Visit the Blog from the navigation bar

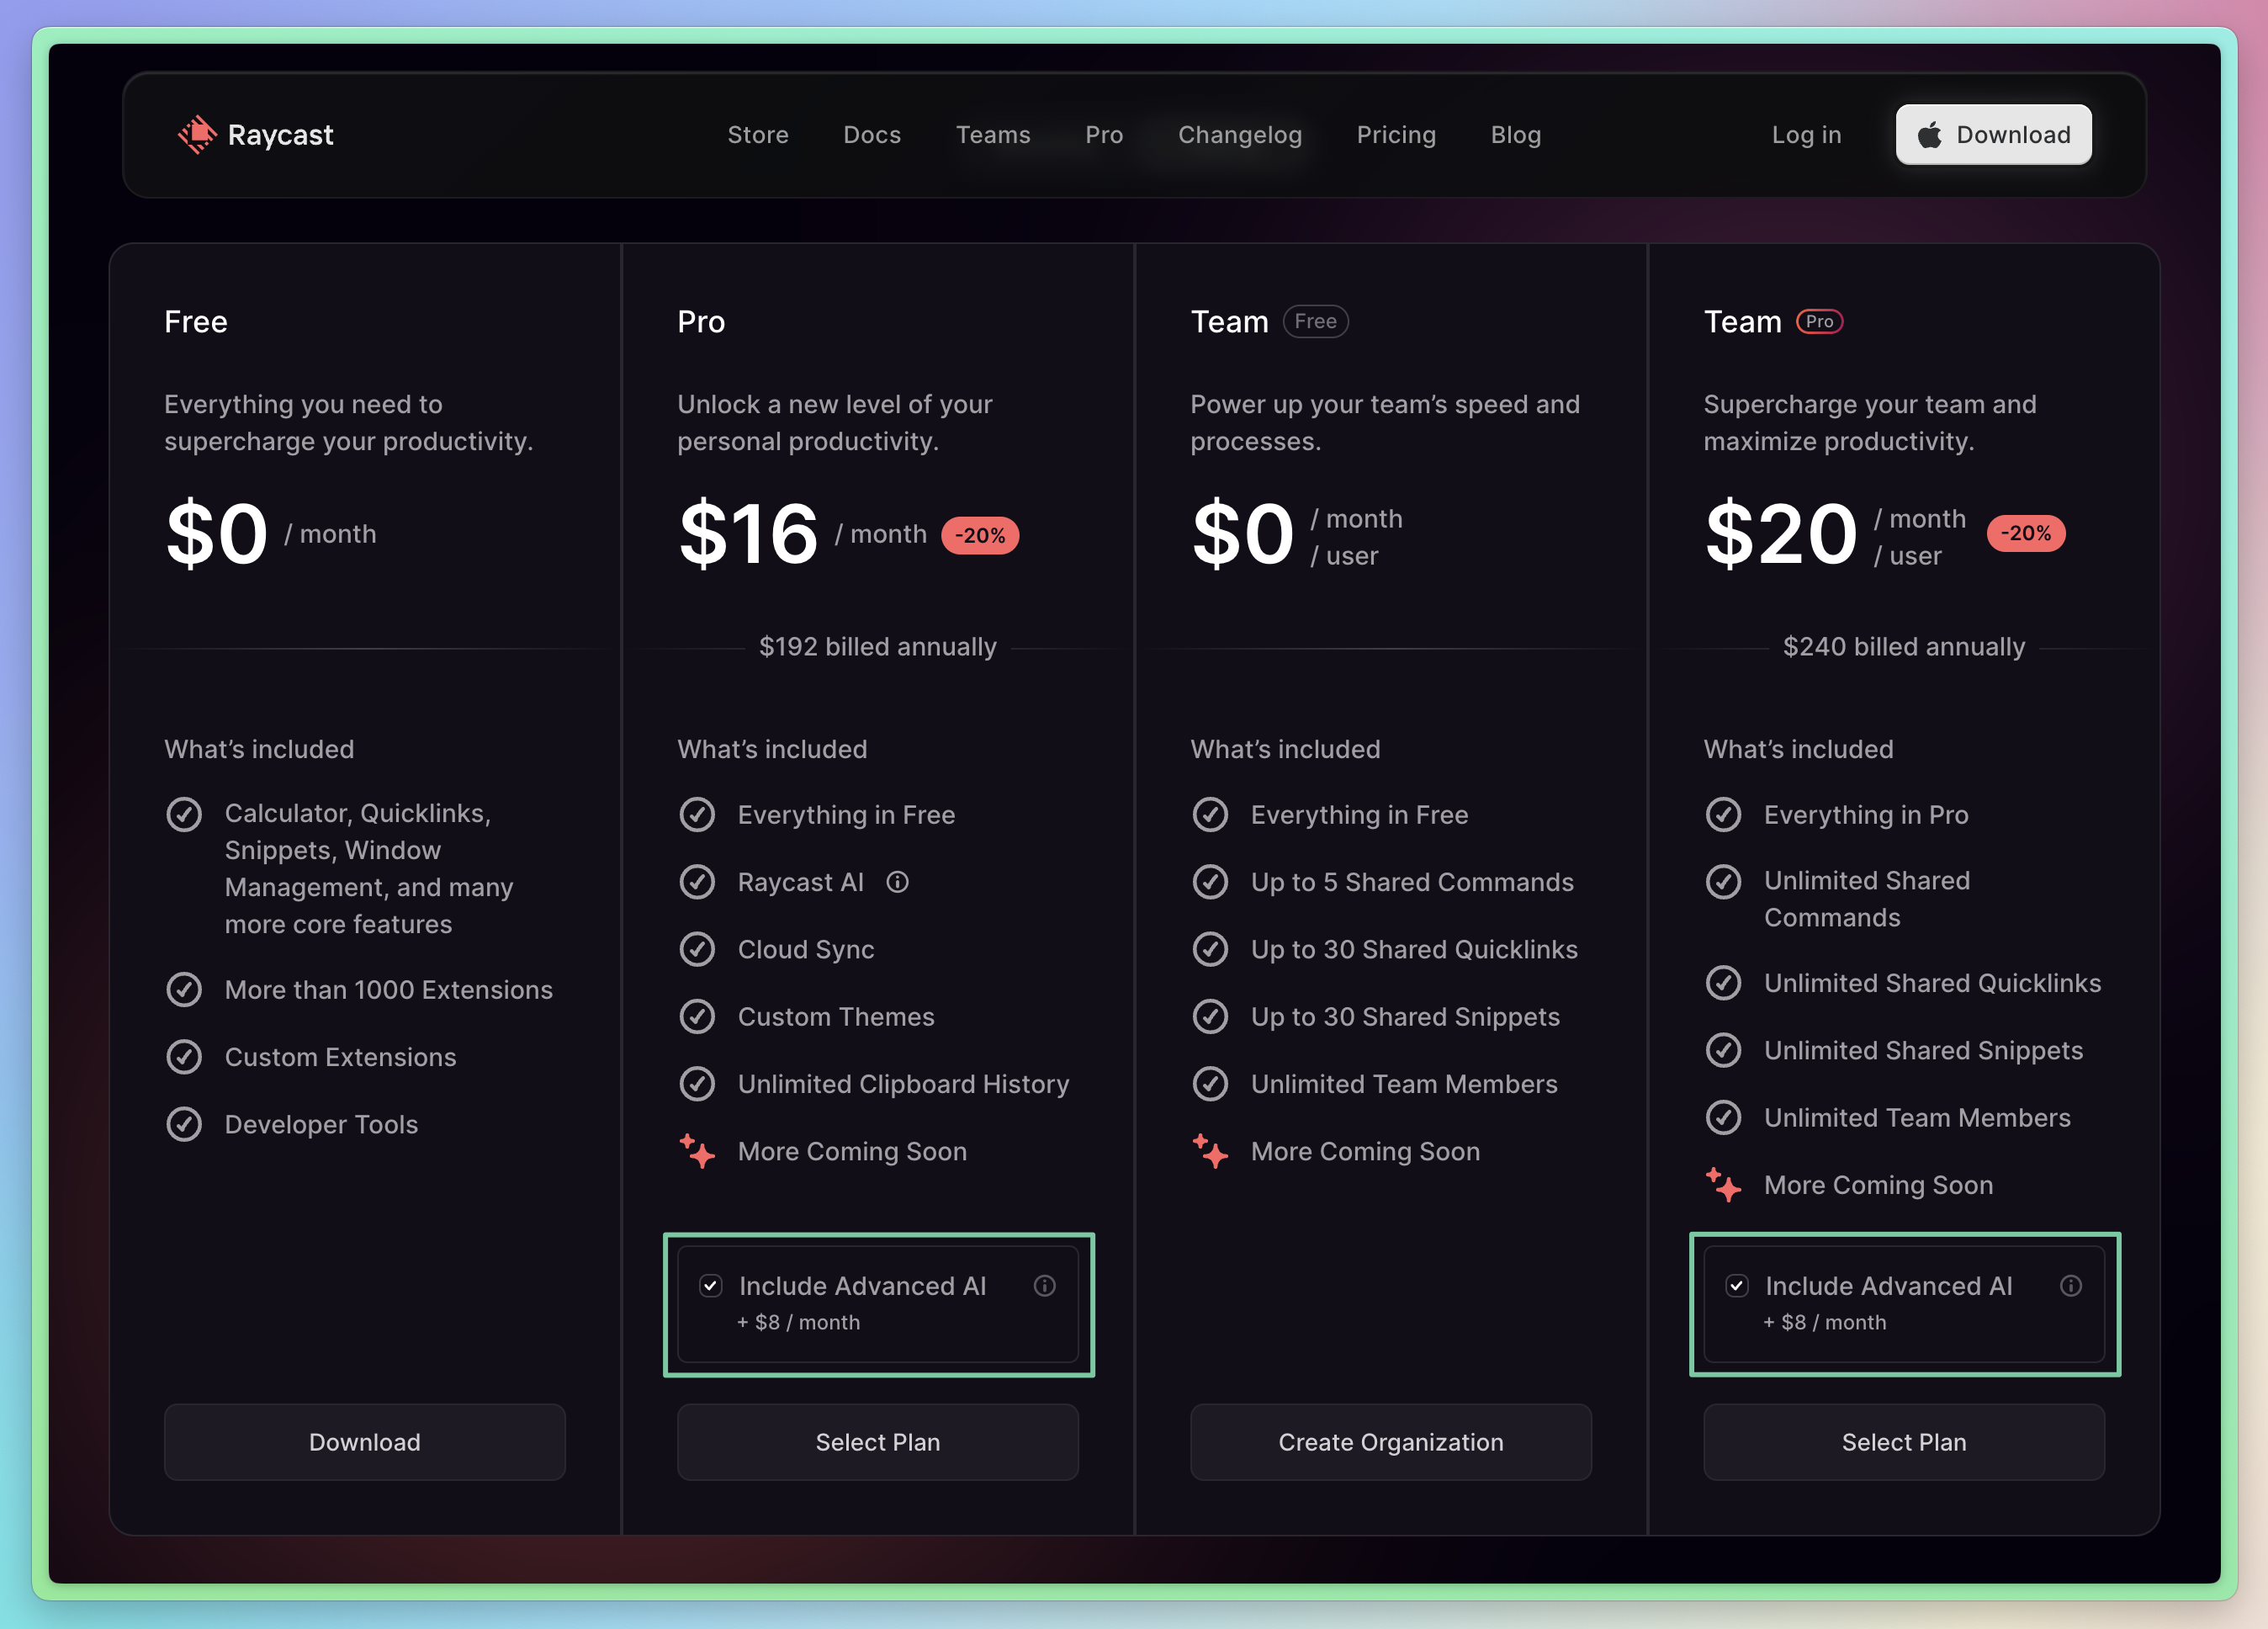pyautogui.click(x=1516, y=135)
